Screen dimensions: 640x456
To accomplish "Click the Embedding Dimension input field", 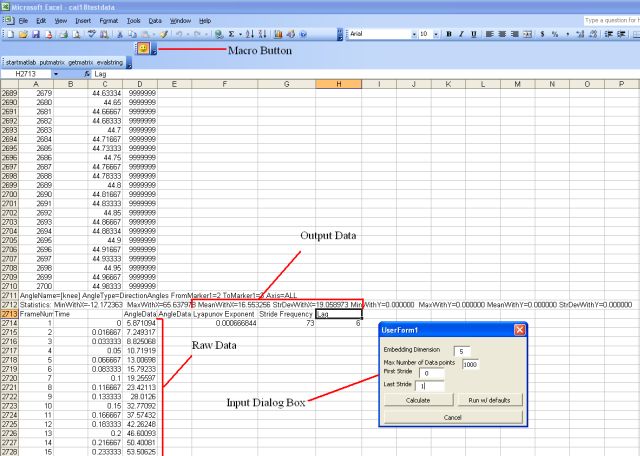I will tap(465, 351).
